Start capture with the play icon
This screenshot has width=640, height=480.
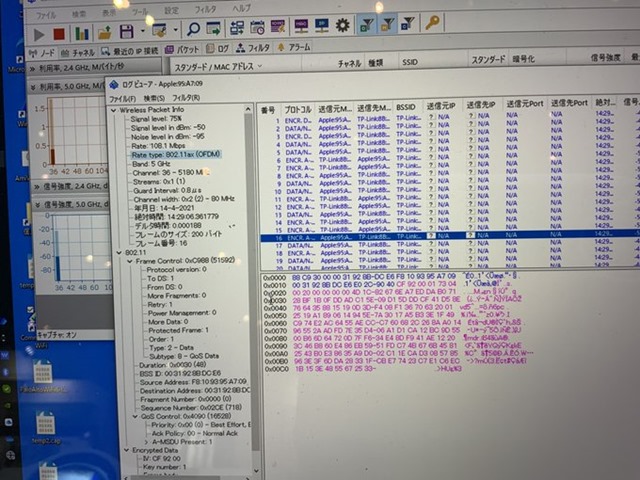tap(39, 35)
